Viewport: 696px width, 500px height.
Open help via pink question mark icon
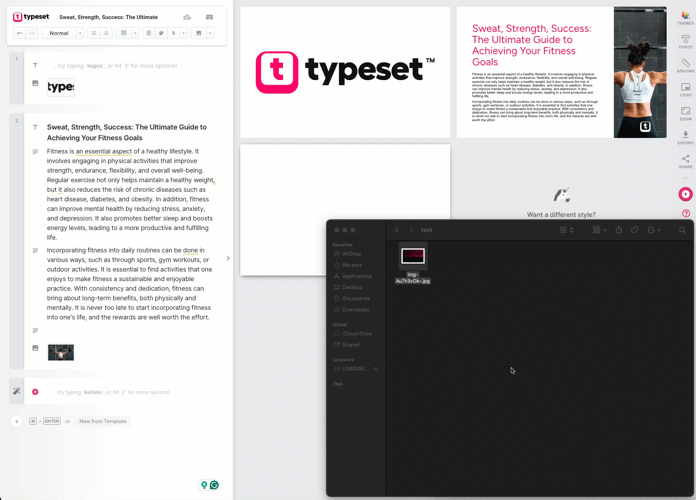click(x=686, y=214)
